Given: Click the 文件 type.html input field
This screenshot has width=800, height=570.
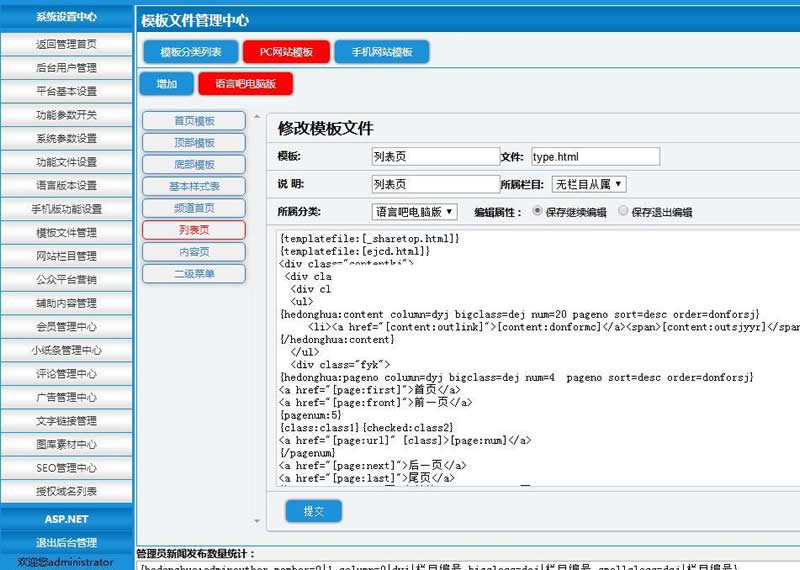Looking at the screenshot, I should [595, 156].
